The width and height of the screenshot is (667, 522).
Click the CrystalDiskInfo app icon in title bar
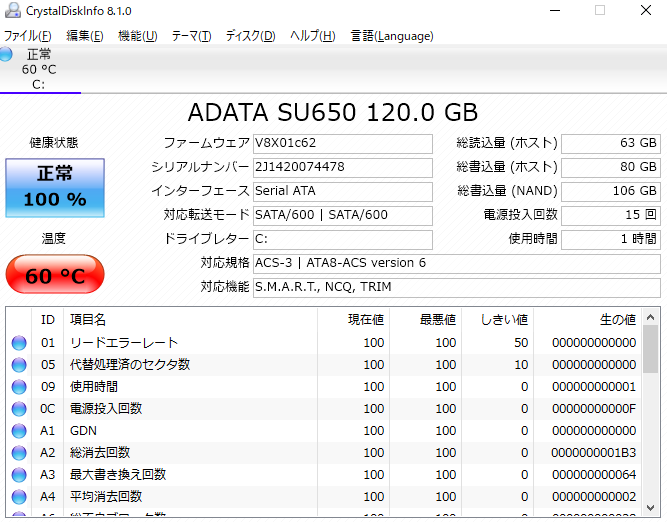tap(12, 10)
